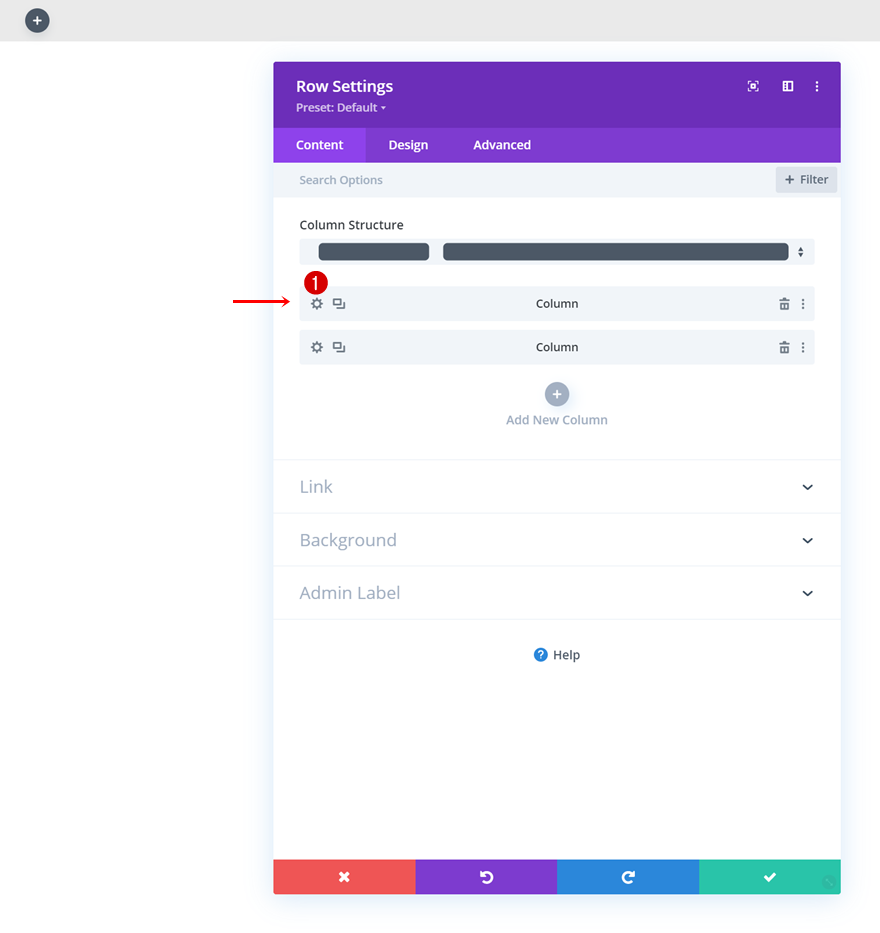Open the Column Structure selector arrows
Viewport: 880px width, 933px height.
[801, 252]
